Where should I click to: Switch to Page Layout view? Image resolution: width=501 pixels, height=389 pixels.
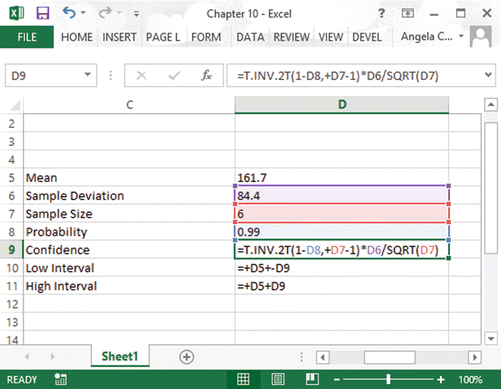pos(278,379)
